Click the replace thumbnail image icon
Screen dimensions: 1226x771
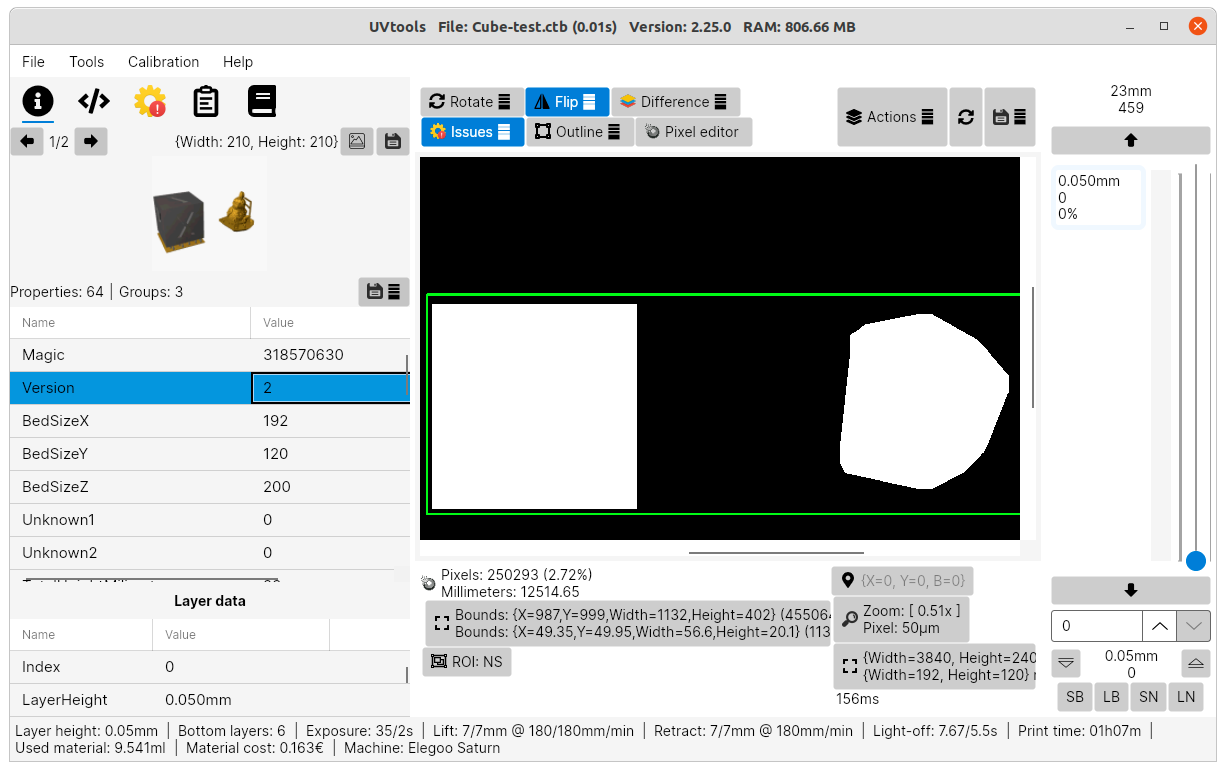pos(356,142)
